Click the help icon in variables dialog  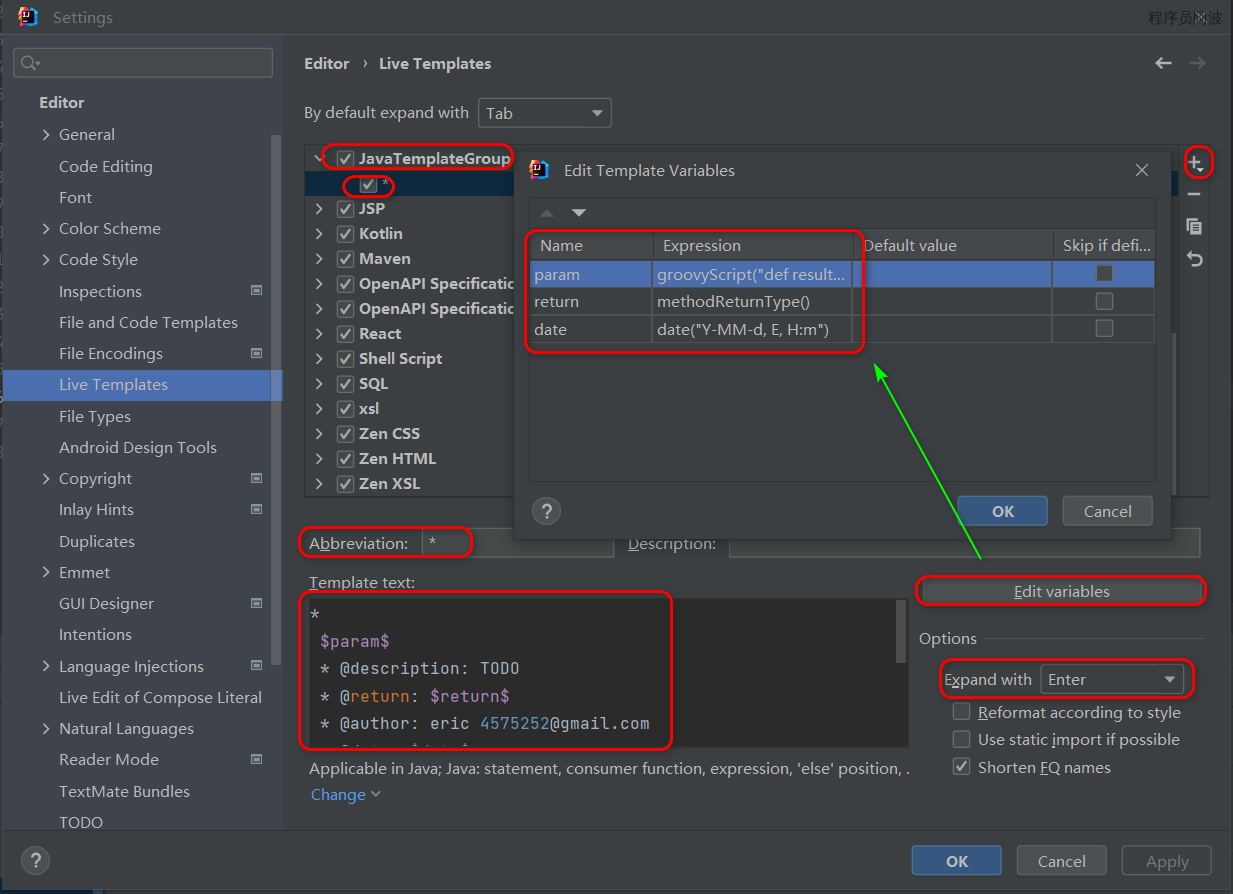coord(546,511)
